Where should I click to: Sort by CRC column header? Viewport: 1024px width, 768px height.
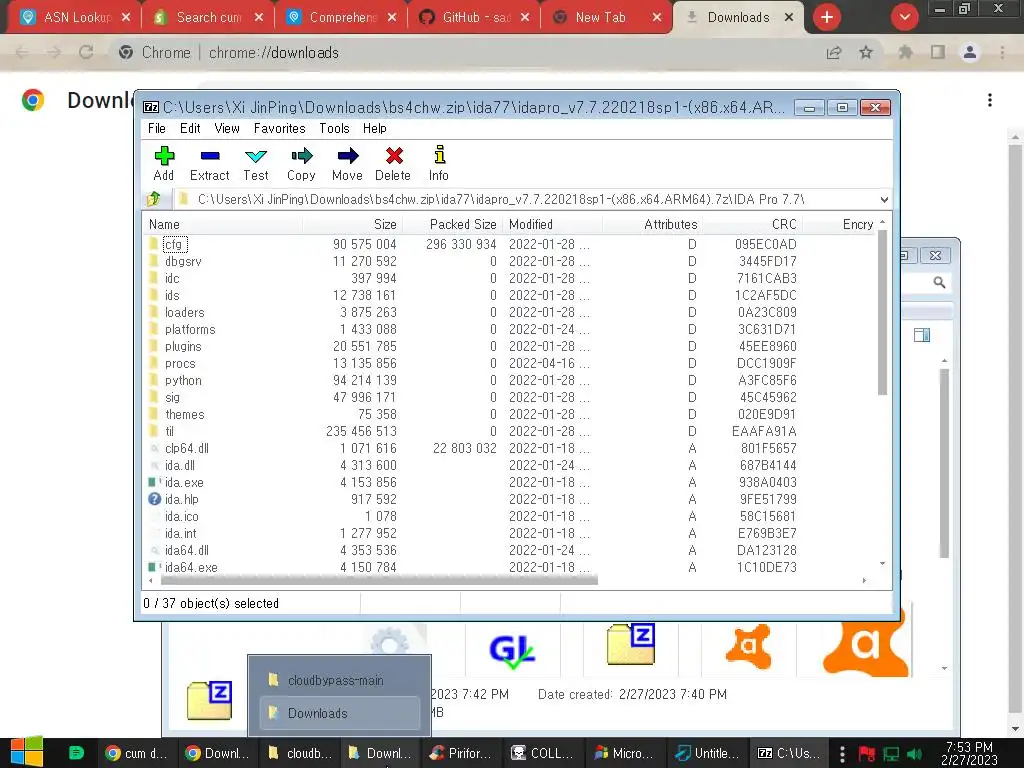(752, 224)
